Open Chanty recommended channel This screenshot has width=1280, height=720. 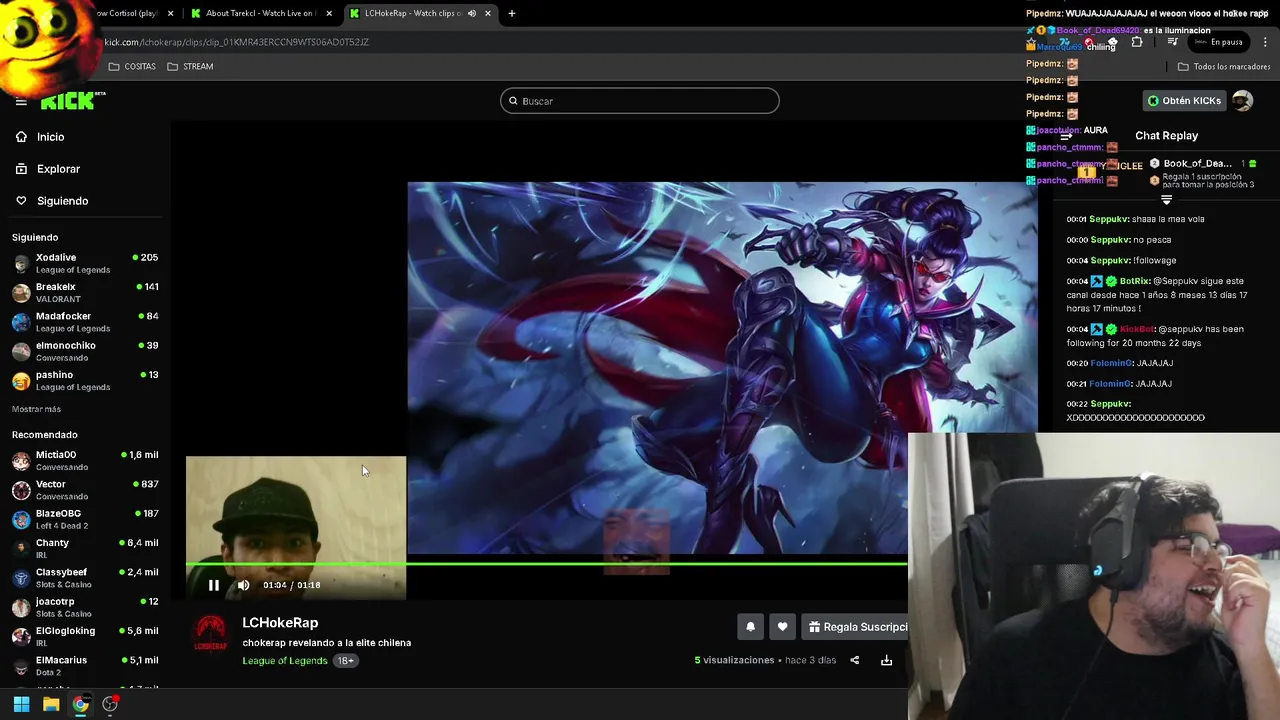tap(85, 548)
